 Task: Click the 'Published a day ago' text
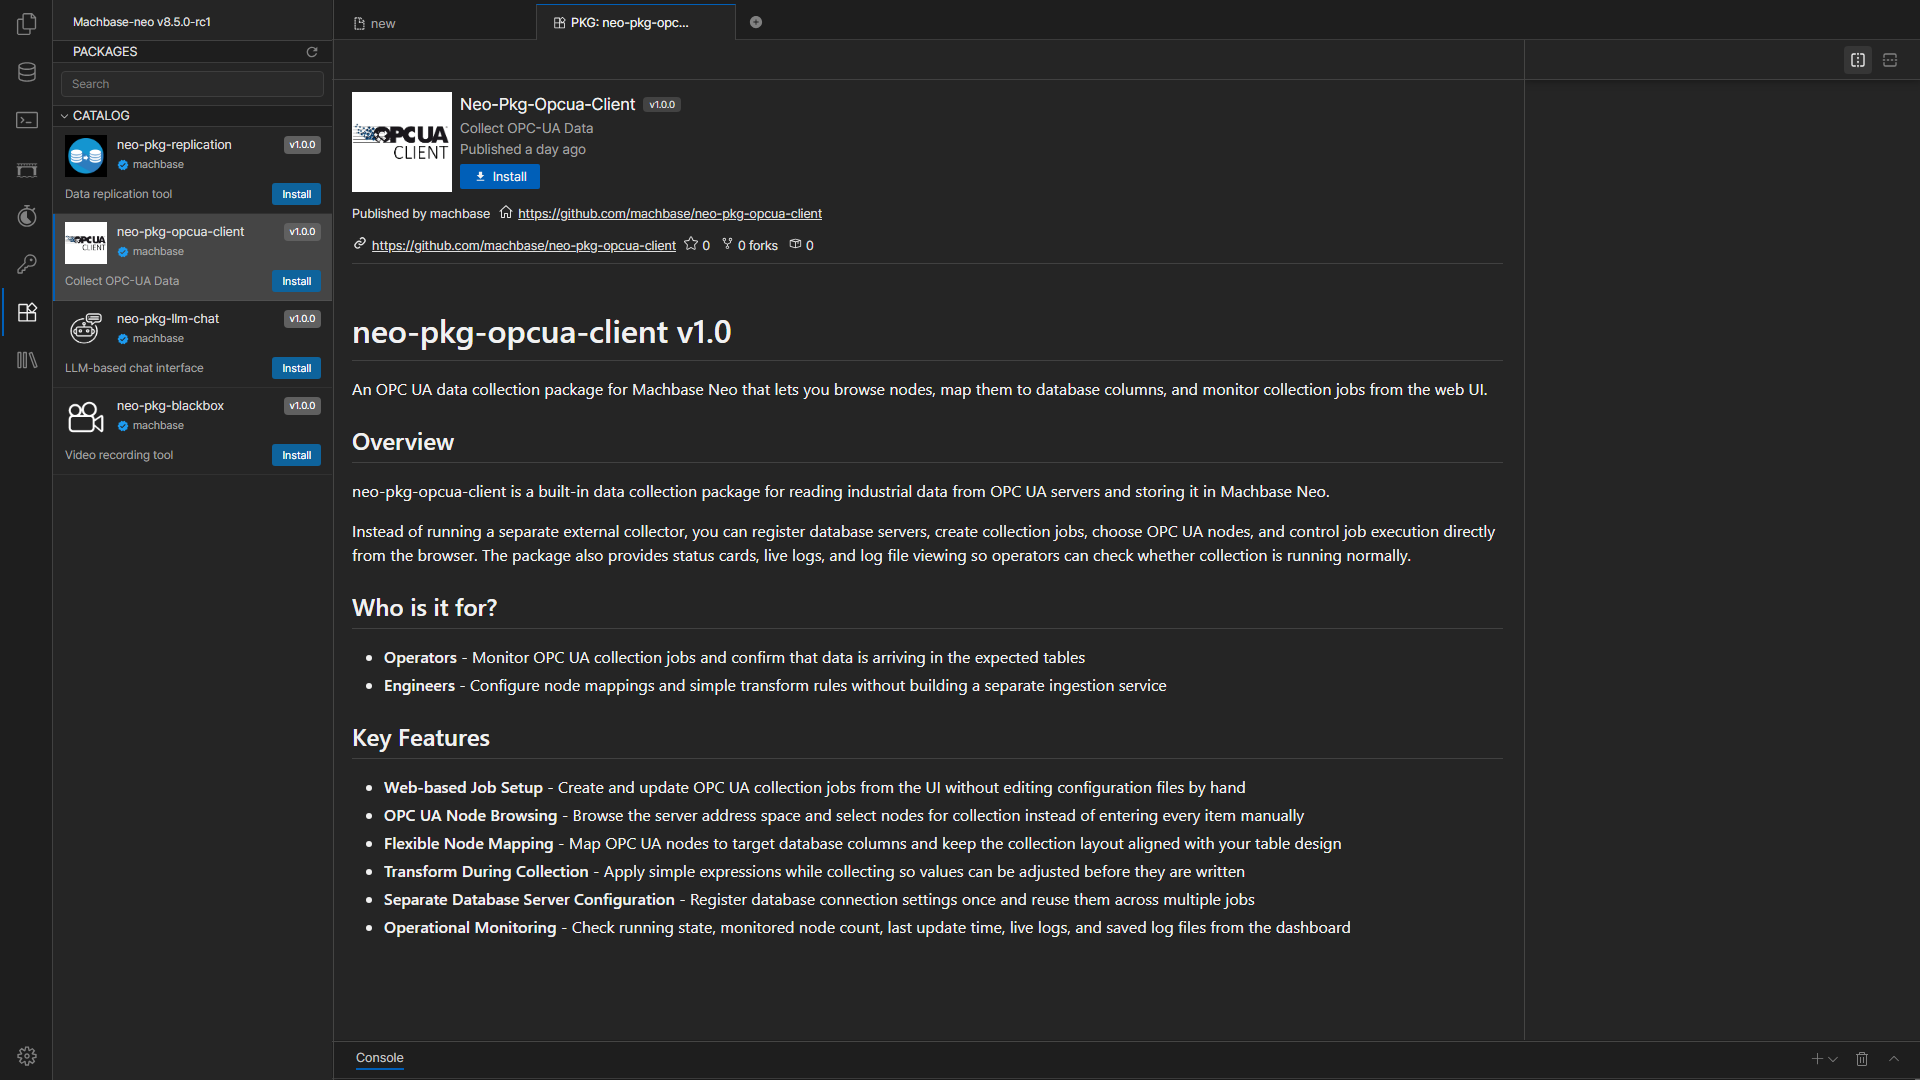(x=523, y=149)
